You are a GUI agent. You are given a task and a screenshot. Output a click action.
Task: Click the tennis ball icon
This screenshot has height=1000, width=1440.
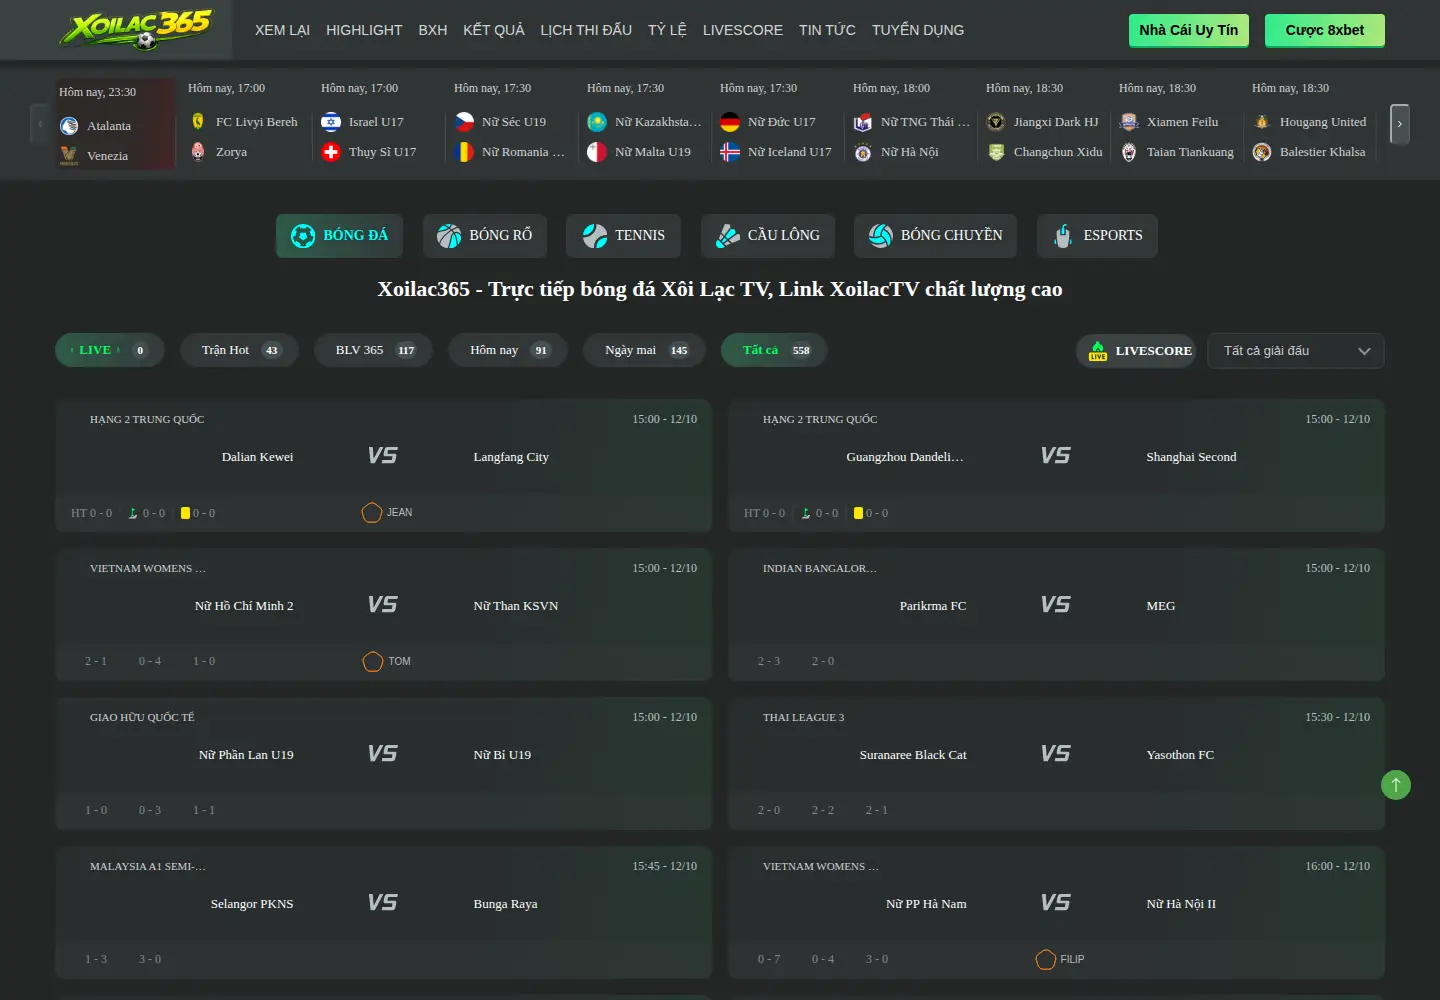pos(595,236)
